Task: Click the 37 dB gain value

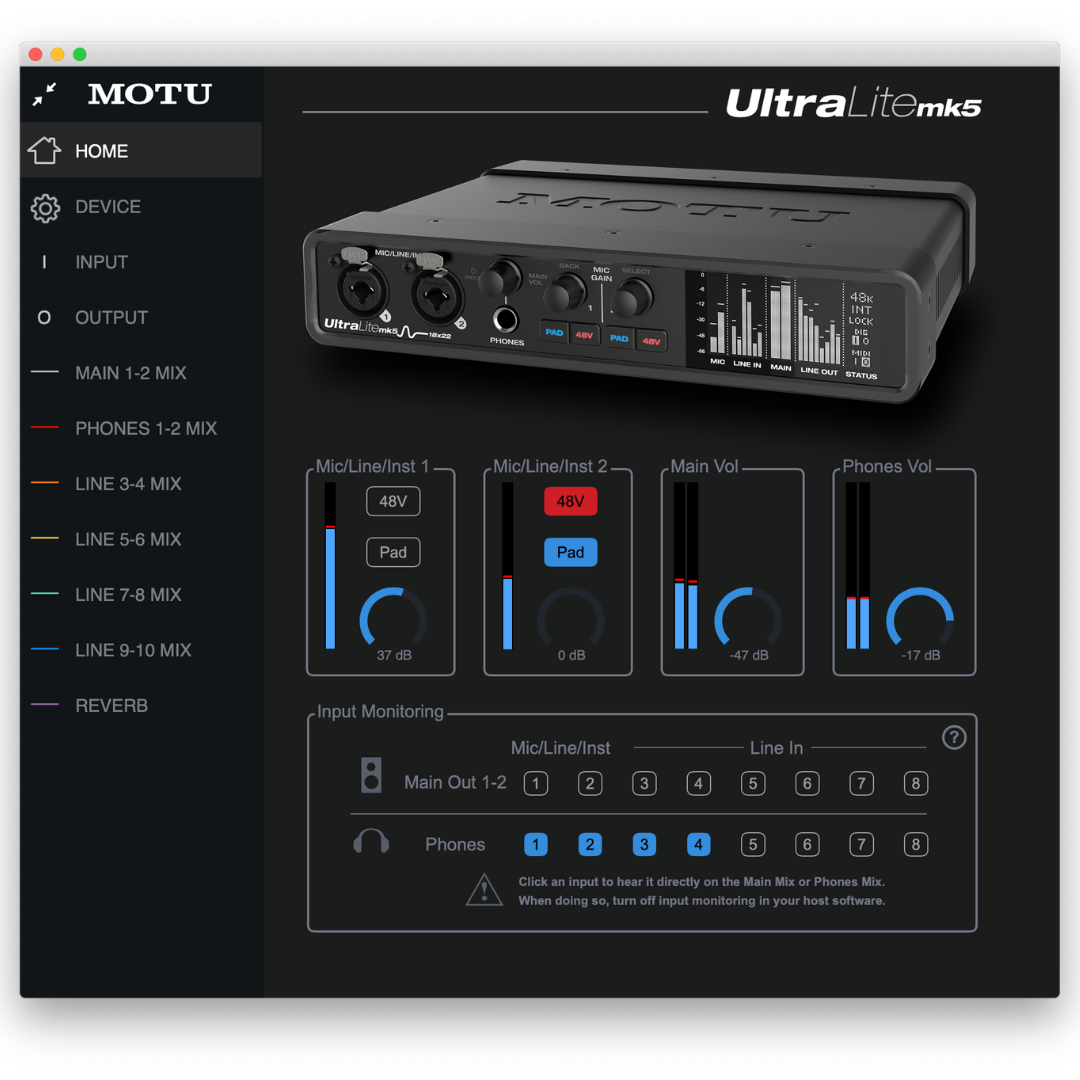Action: coord(394,655)
